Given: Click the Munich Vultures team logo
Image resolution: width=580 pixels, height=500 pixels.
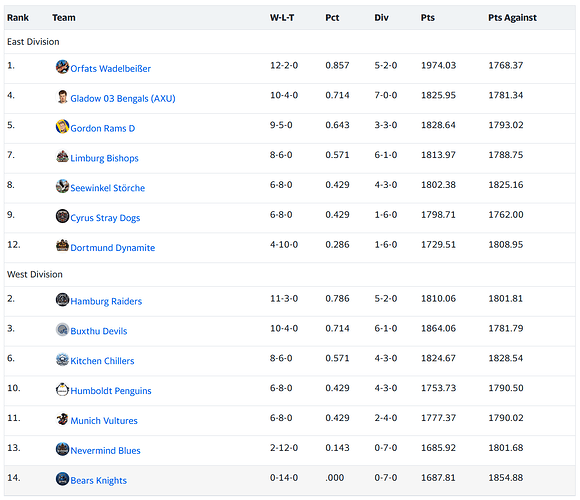Looking at the screenshot, I should (62, 419).
